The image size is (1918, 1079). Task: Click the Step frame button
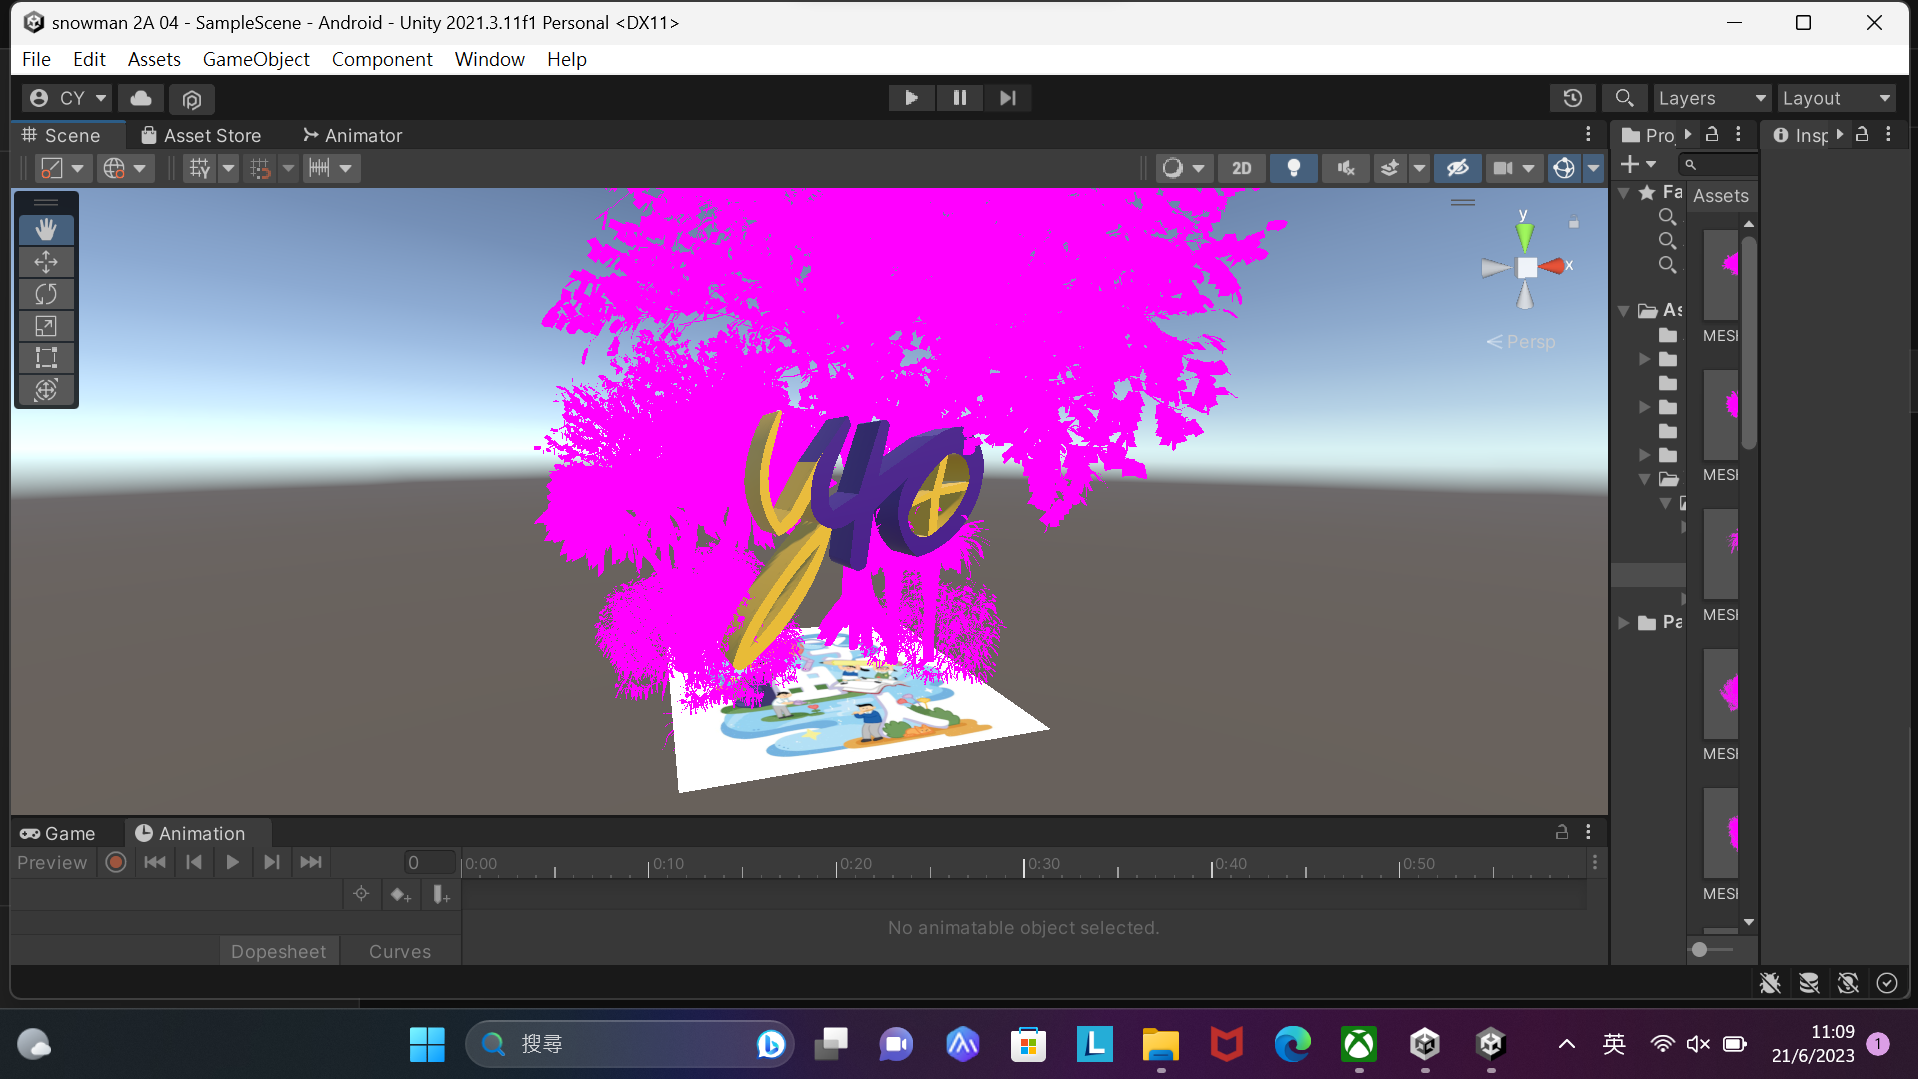click(x=1007, y=98)
